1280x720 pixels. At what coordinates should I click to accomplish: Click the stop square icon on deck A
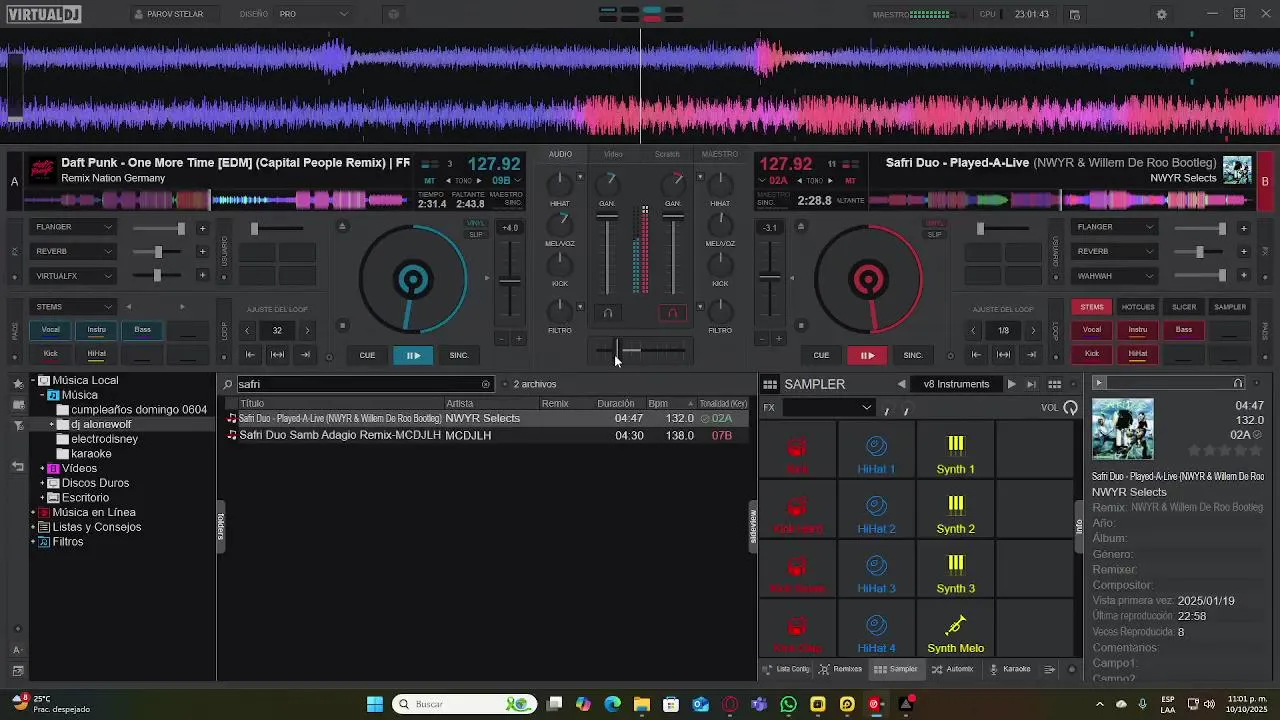[x=342, y=325]
